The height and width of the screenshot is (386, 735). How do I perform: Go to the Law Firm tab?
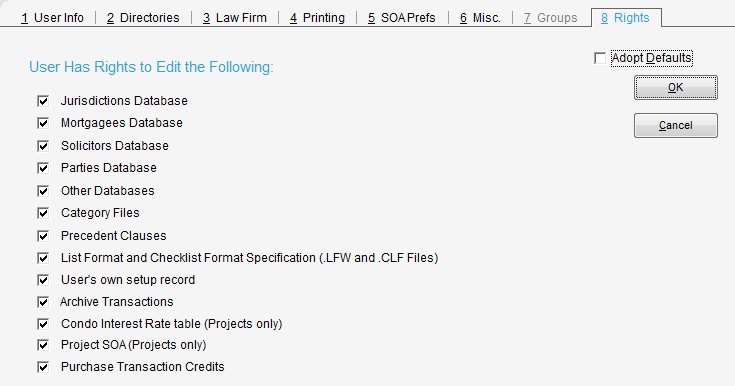235,18
